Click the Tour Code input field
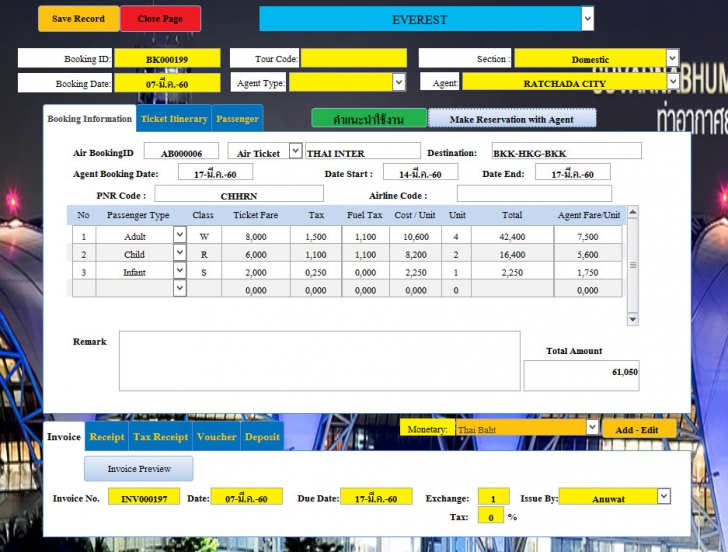This screenshot has height=552, width=728. click(354, 58)
